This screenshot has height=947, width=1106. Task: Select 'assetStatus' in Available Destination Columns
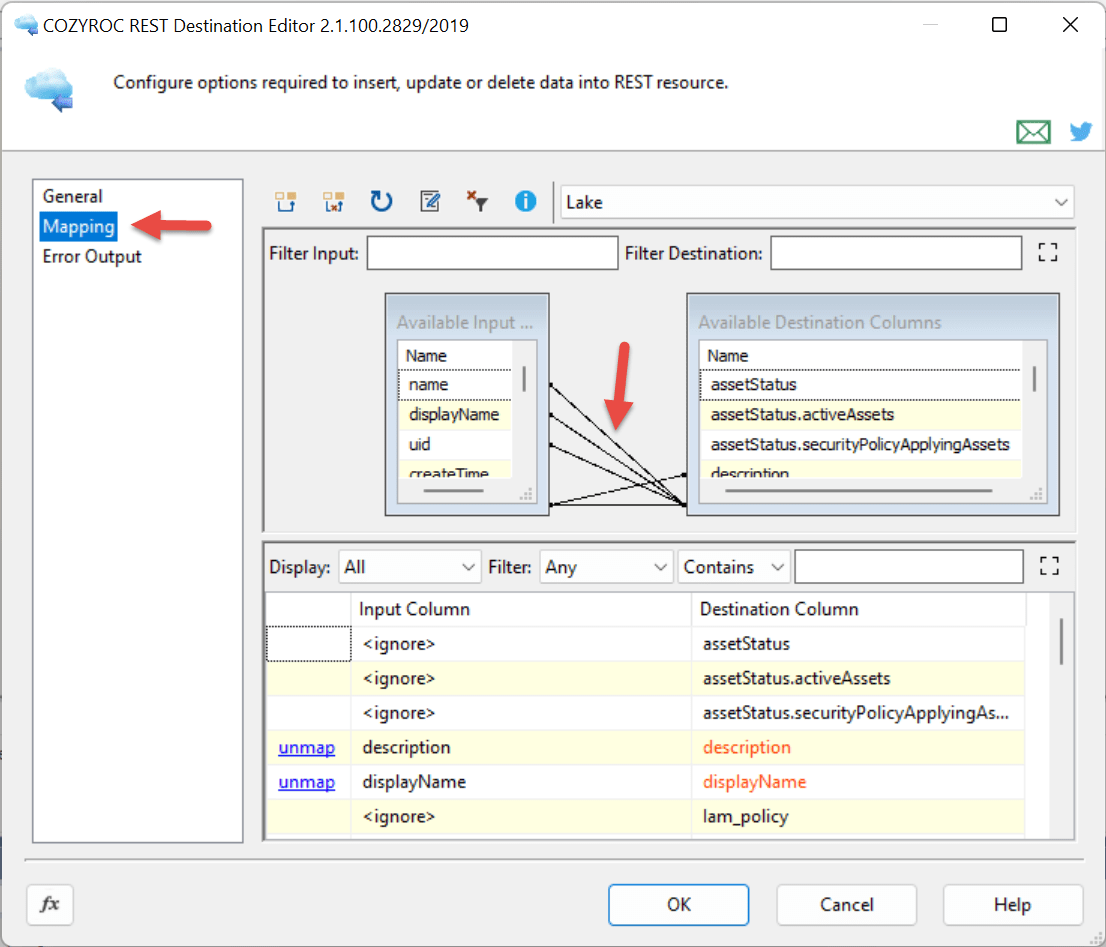860,384
